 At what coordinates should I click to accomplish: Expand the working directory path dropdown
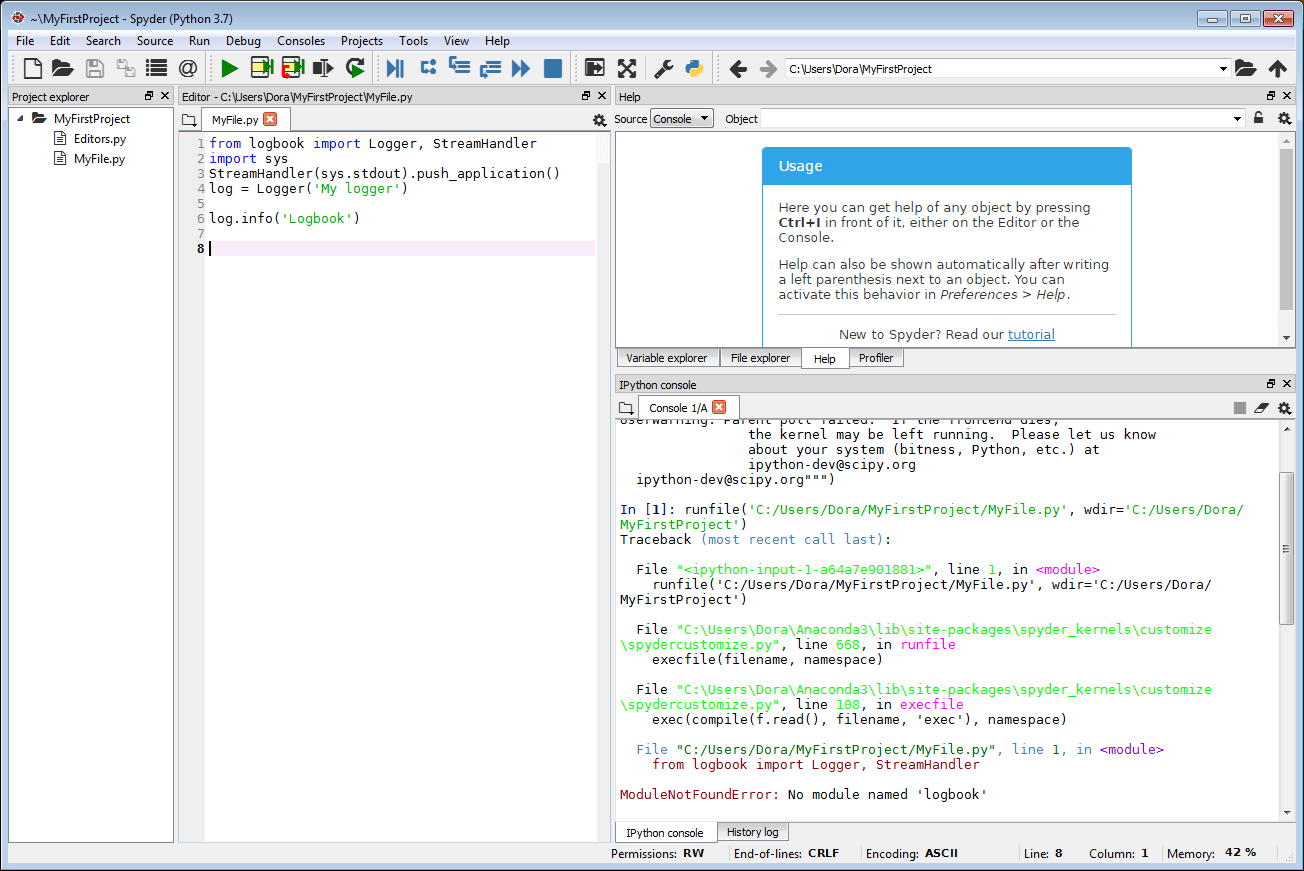[x=1224, y=69]
